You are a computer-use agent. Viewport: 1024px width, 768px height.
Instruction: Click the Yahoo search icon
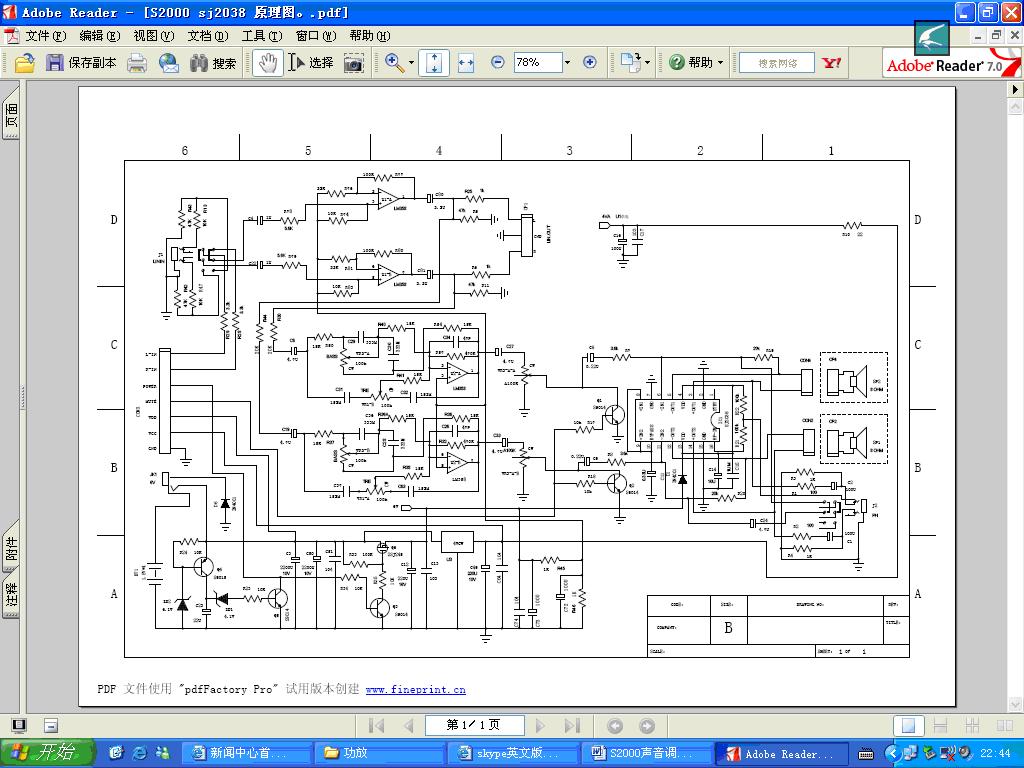[x=832, y=63]
